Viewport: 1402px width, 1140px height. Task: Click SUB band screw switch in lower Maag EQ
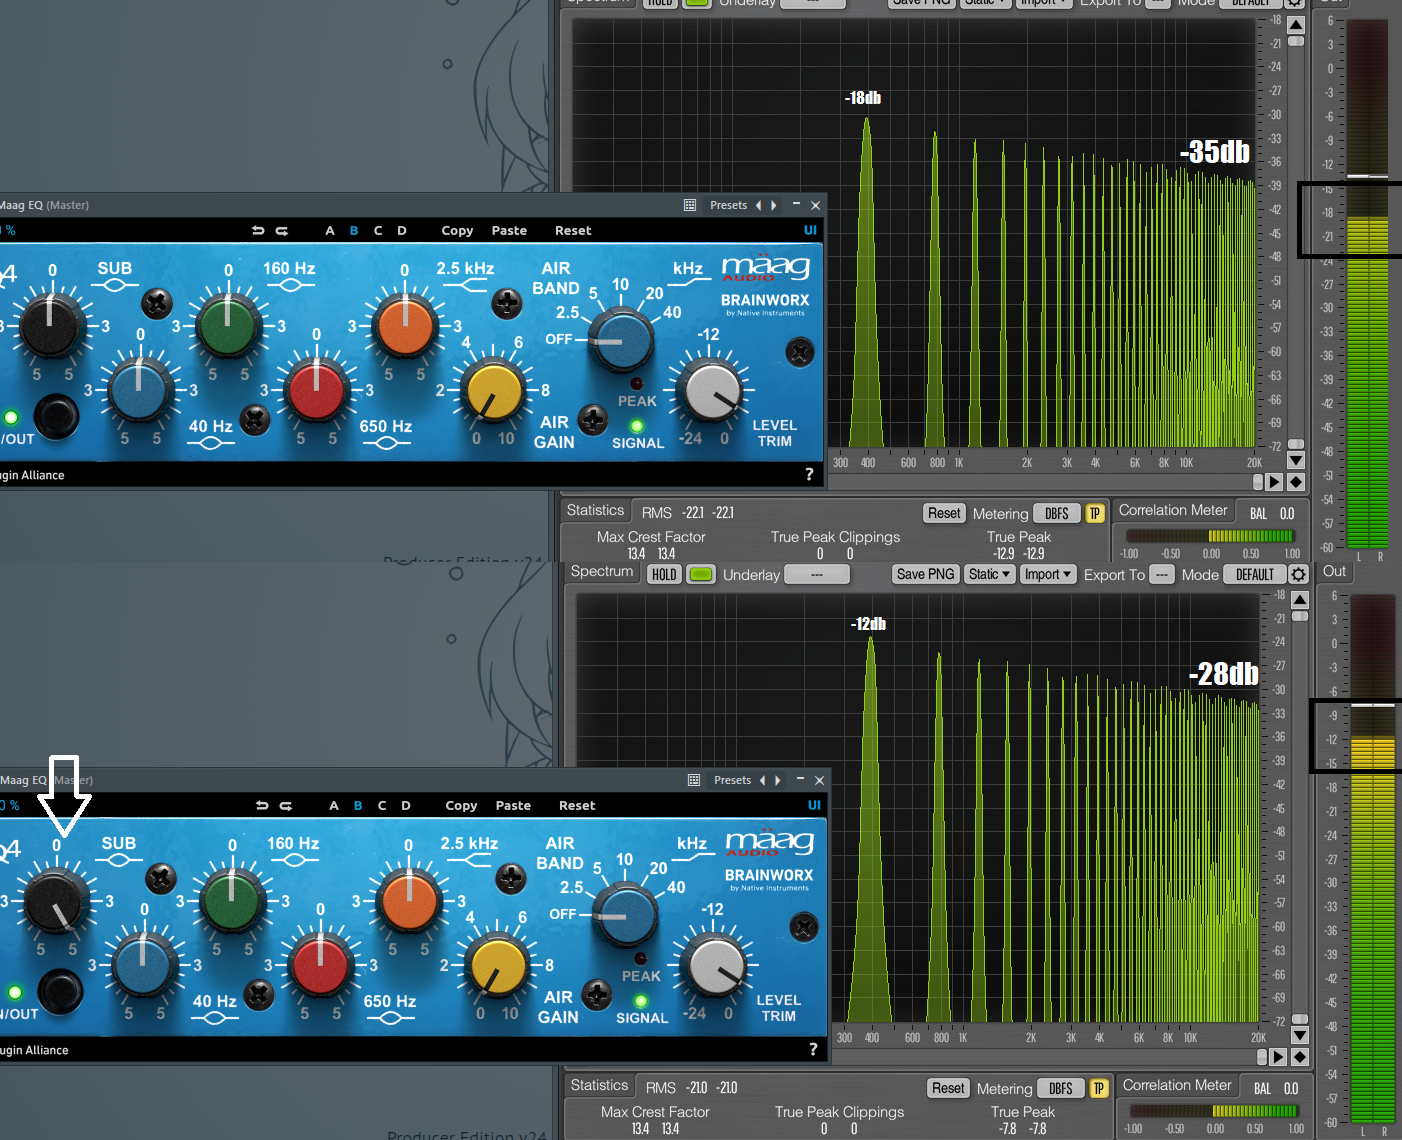[161, 878]
